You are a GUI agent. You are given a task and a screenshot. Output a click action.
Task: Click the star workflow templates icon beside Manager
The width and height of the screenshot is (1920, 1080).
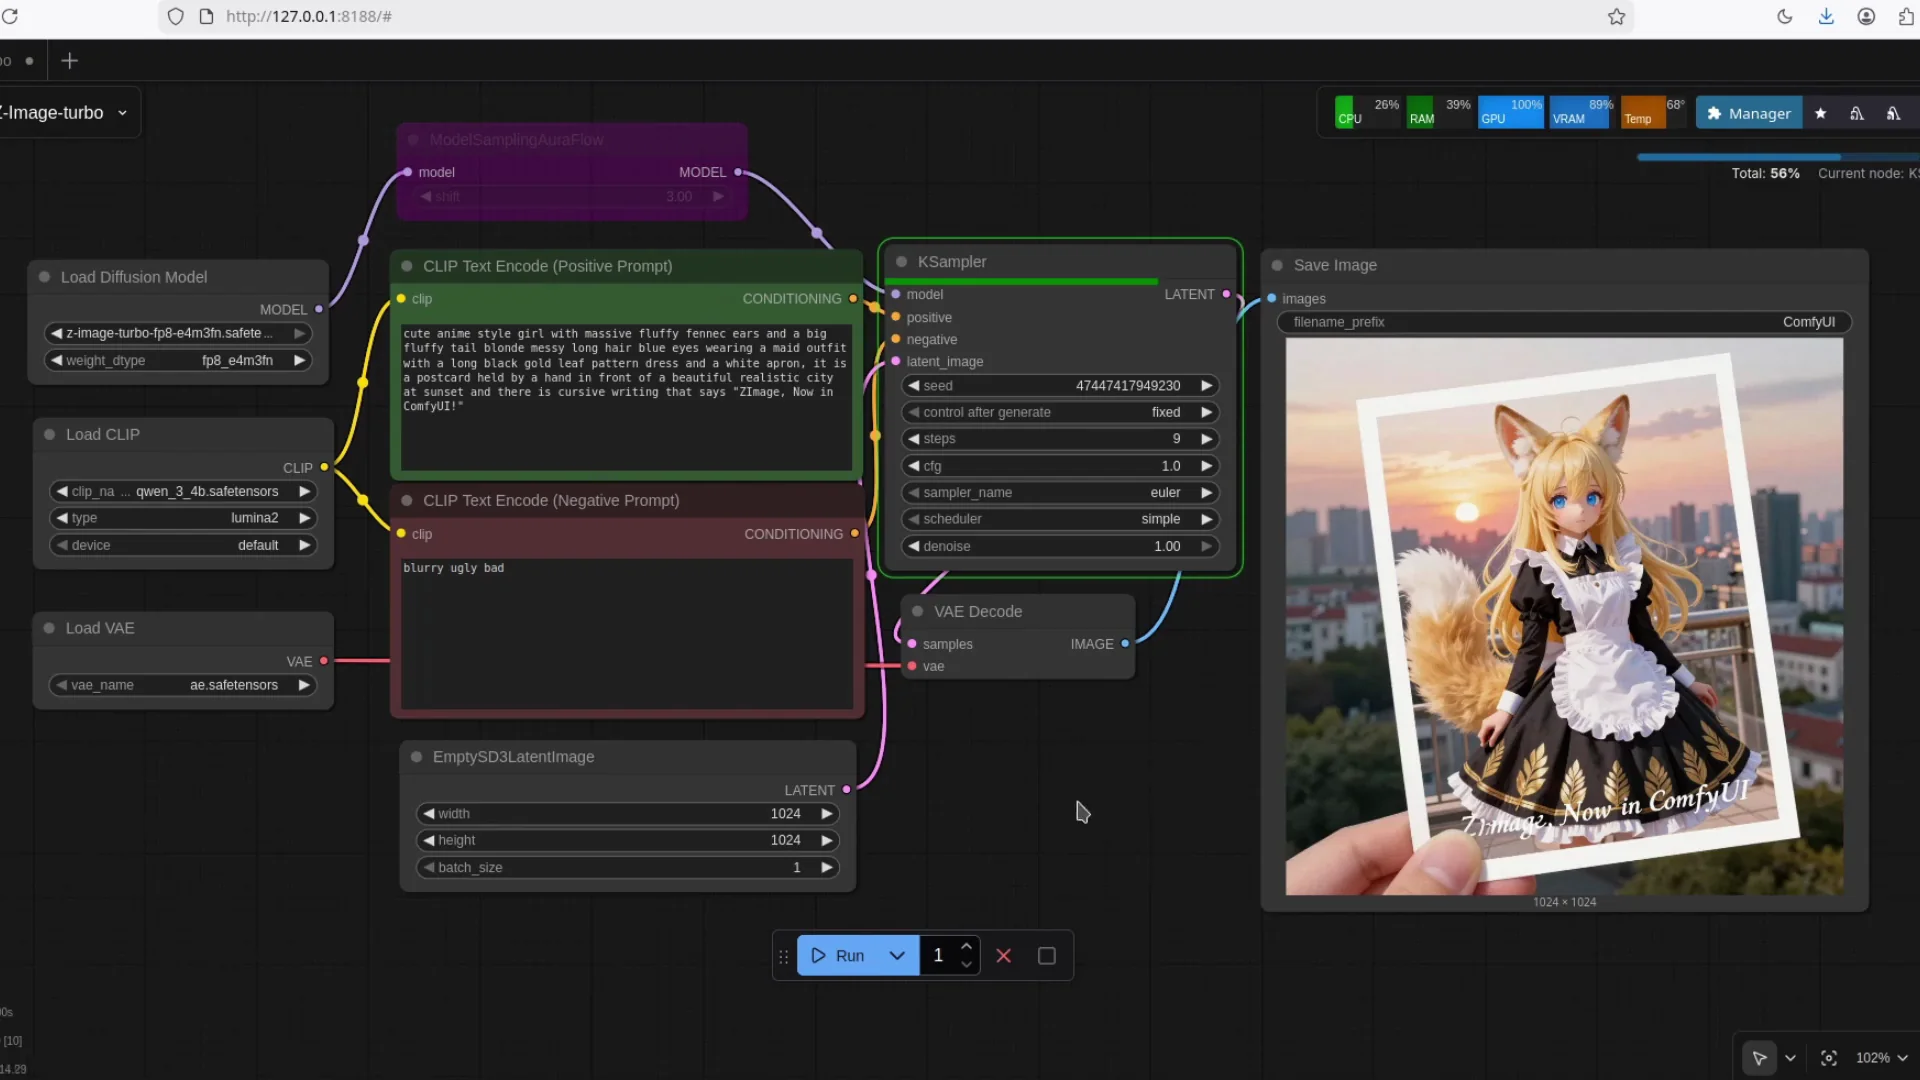click(1820, 112)
